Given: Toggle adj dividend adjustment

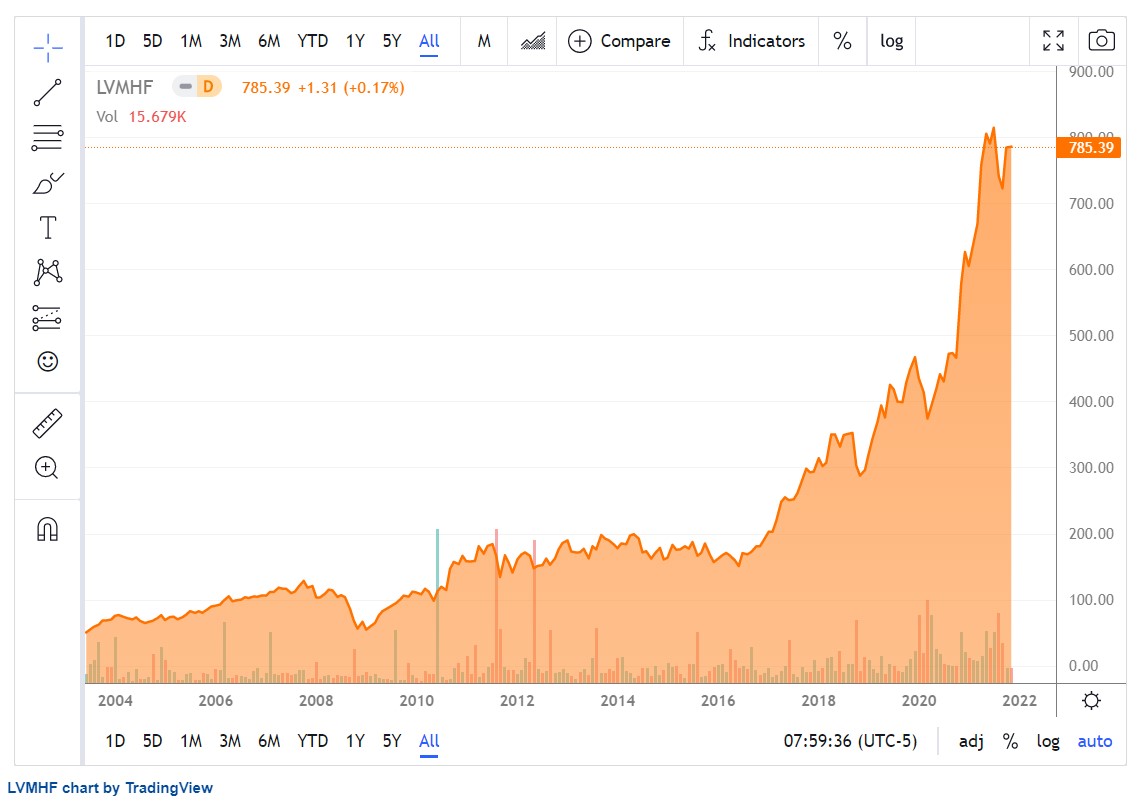Looking at the screenshot, I should point(971,741).
